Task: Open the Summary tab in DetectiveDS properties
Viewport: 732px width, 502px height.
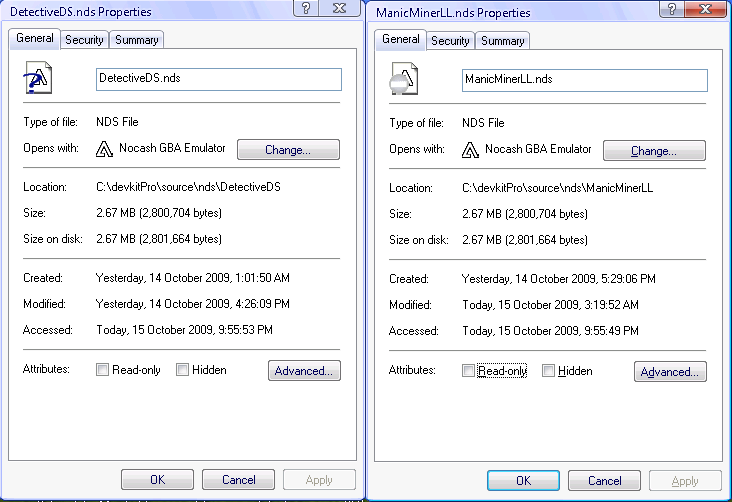Action: (136, 40)
